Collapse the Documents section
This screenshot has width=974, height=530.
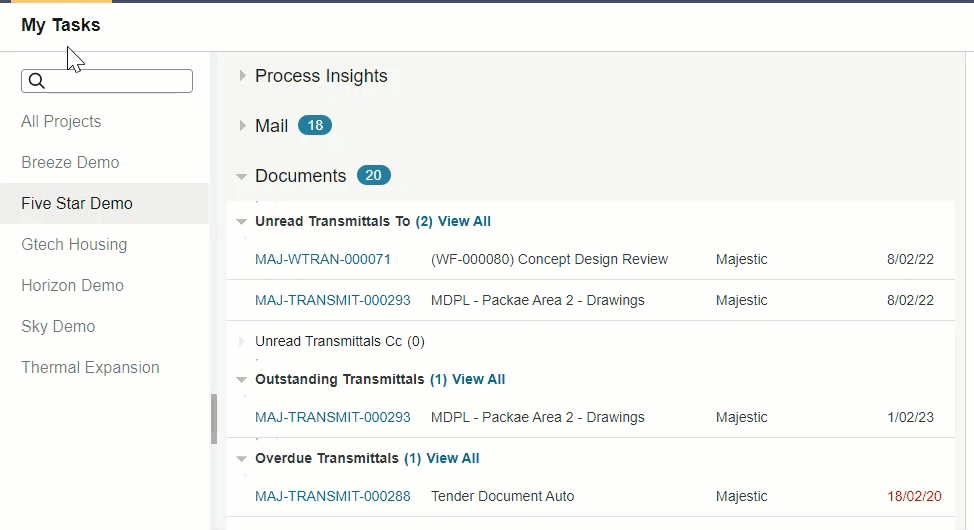pyautogui.click(x=242, y=176)
